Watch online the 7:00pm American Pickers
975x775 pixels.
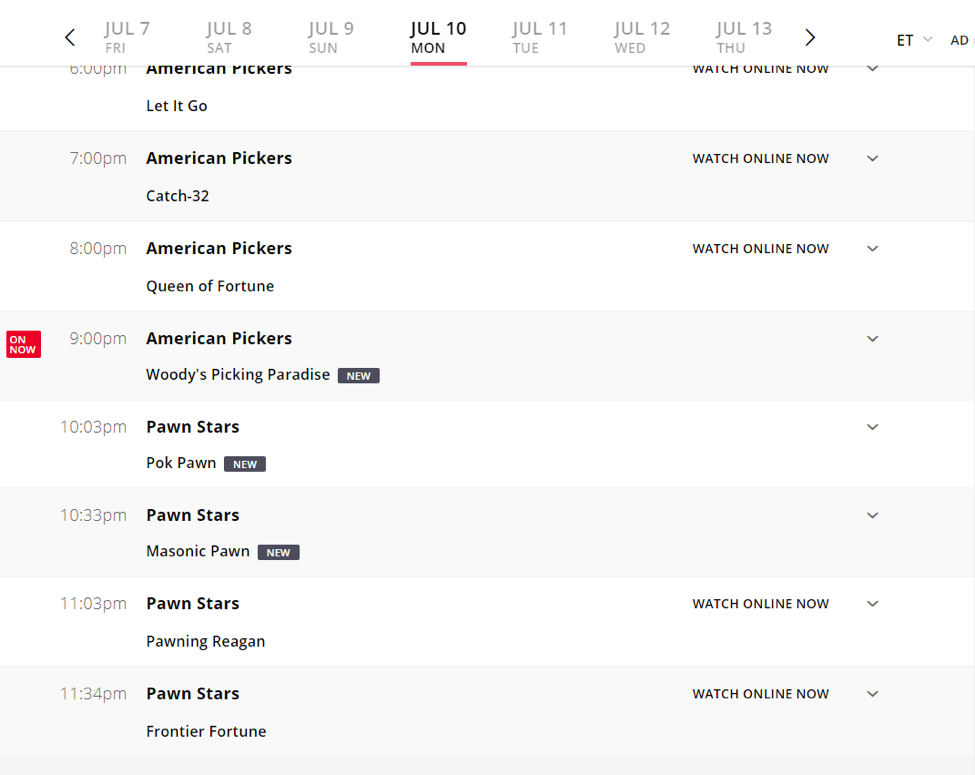tap(760, 159)
